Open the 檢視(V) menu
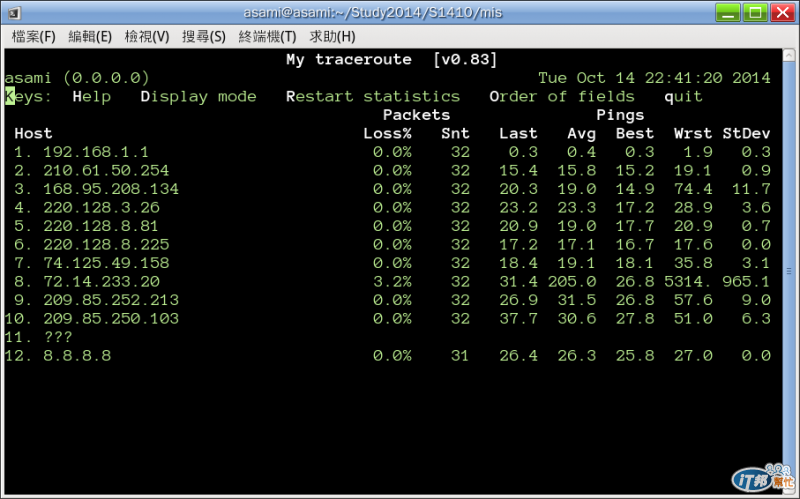 147,37
